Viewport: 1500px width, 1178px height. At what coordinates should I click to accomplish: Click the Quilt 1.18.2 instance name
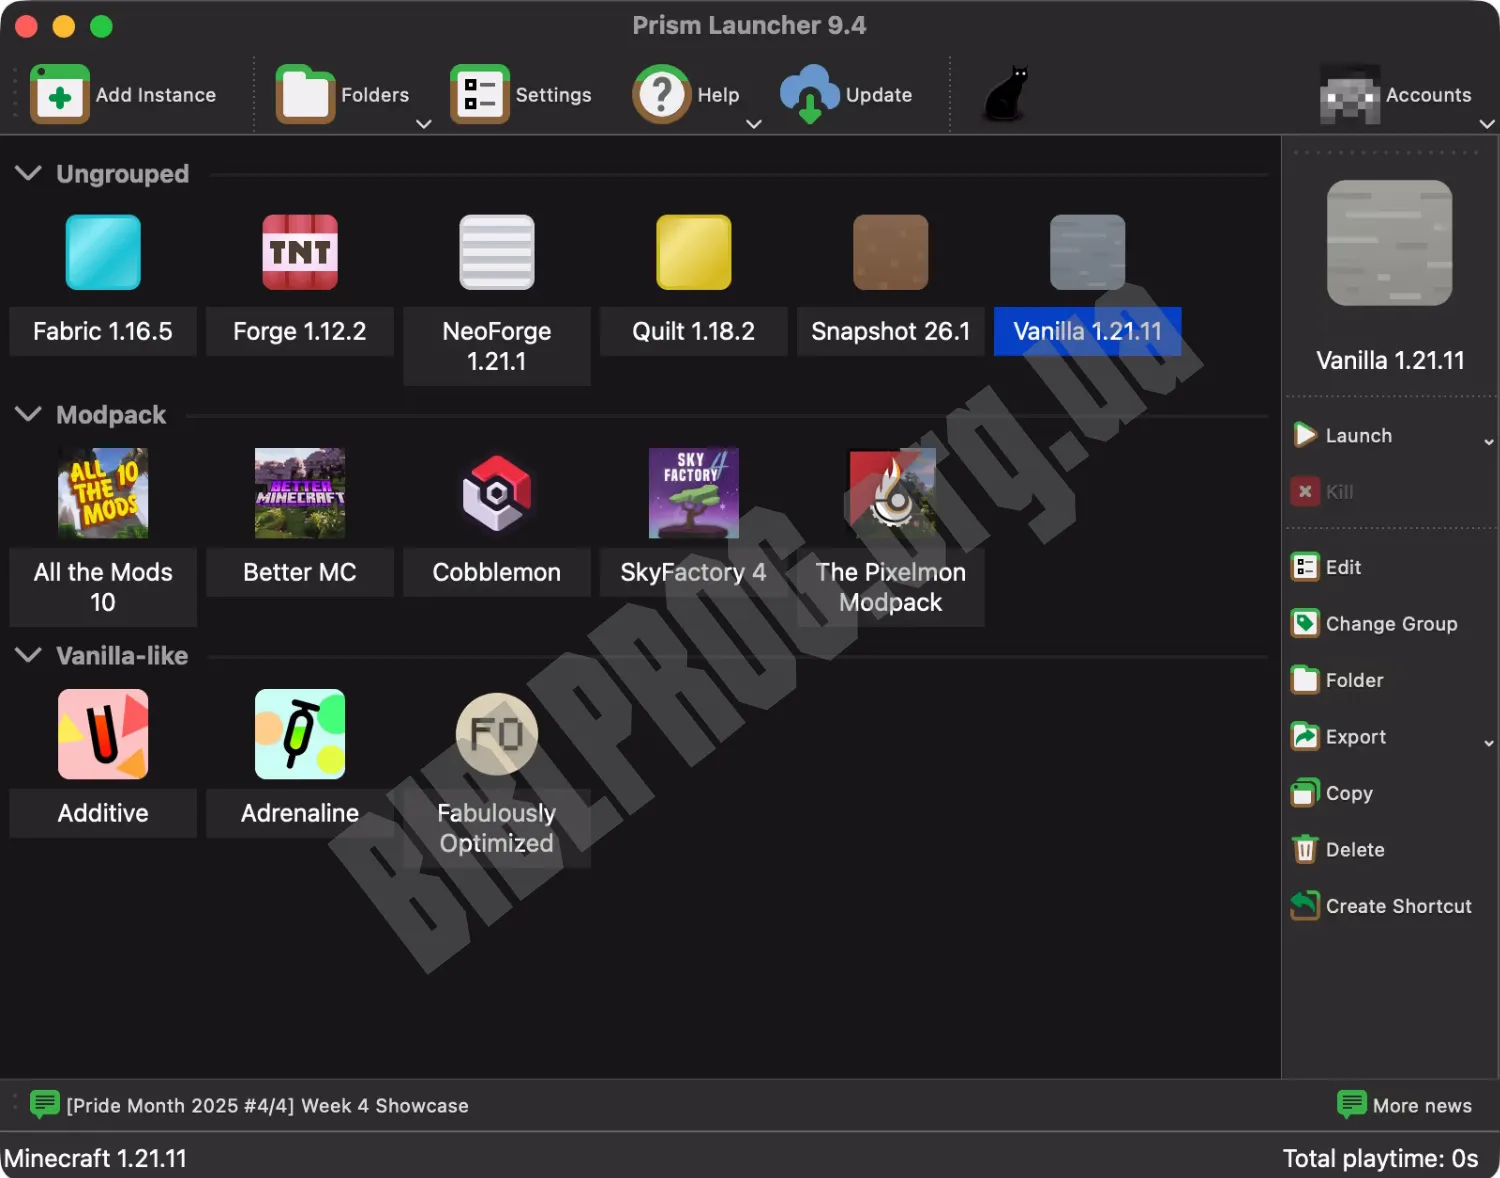pos(694,331)
